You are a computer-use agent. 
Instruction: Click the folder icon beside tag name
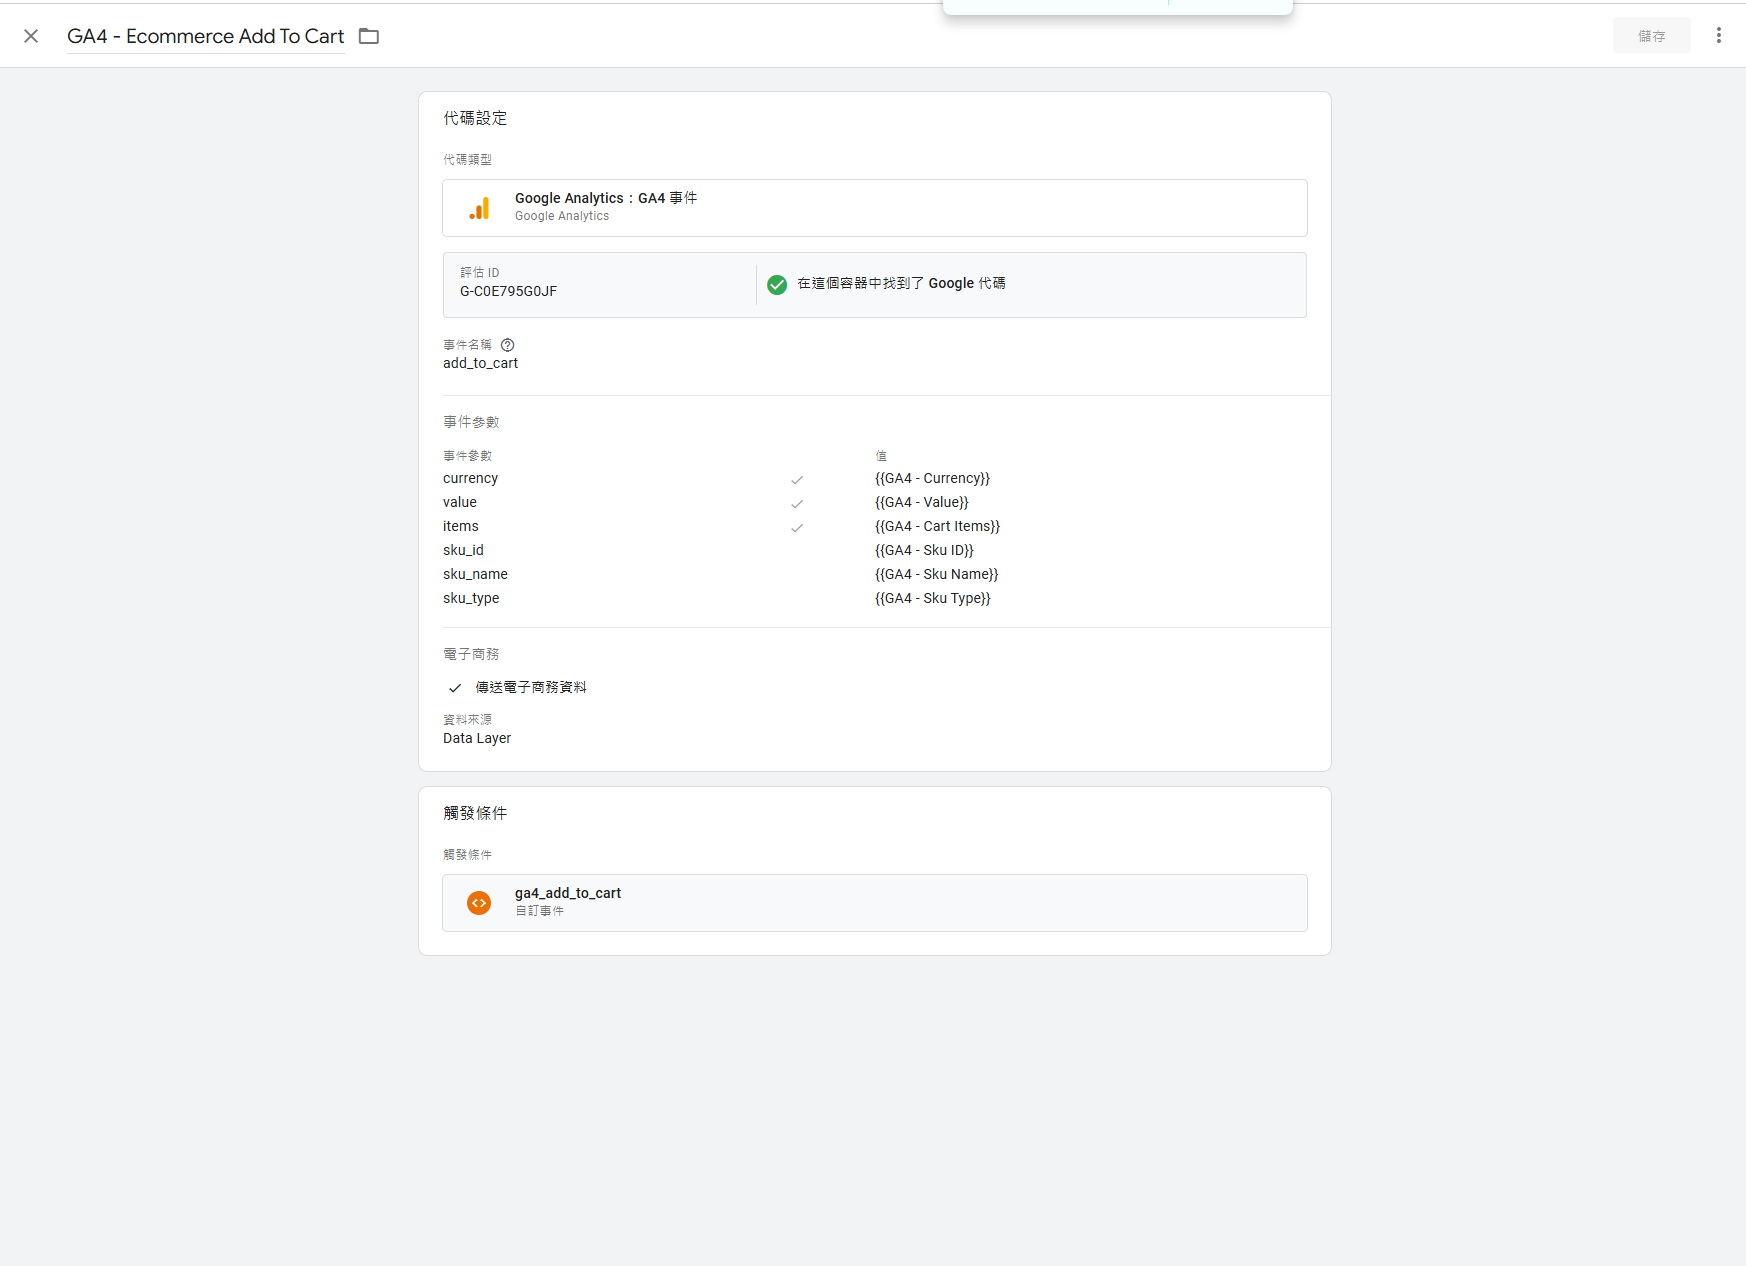click(x=369, y=36)
